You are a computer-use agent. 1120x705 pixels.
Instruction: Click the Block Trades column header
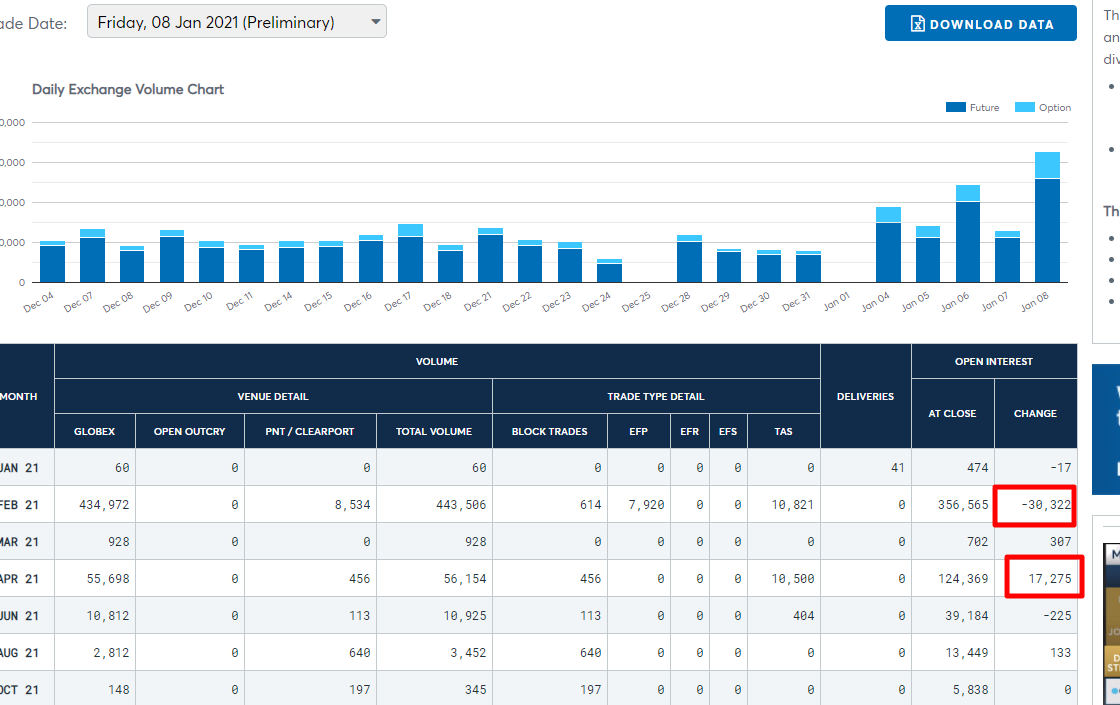(x=549, y=431)
